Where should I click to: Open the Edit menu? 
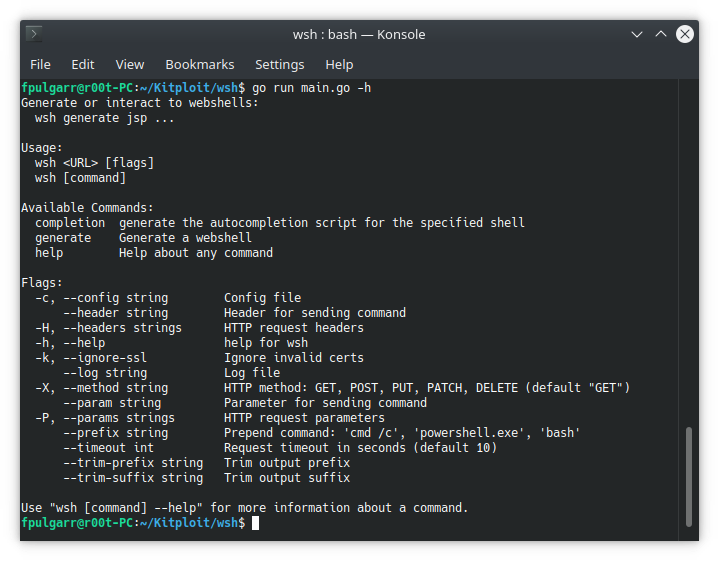click(x=83, y=65)
